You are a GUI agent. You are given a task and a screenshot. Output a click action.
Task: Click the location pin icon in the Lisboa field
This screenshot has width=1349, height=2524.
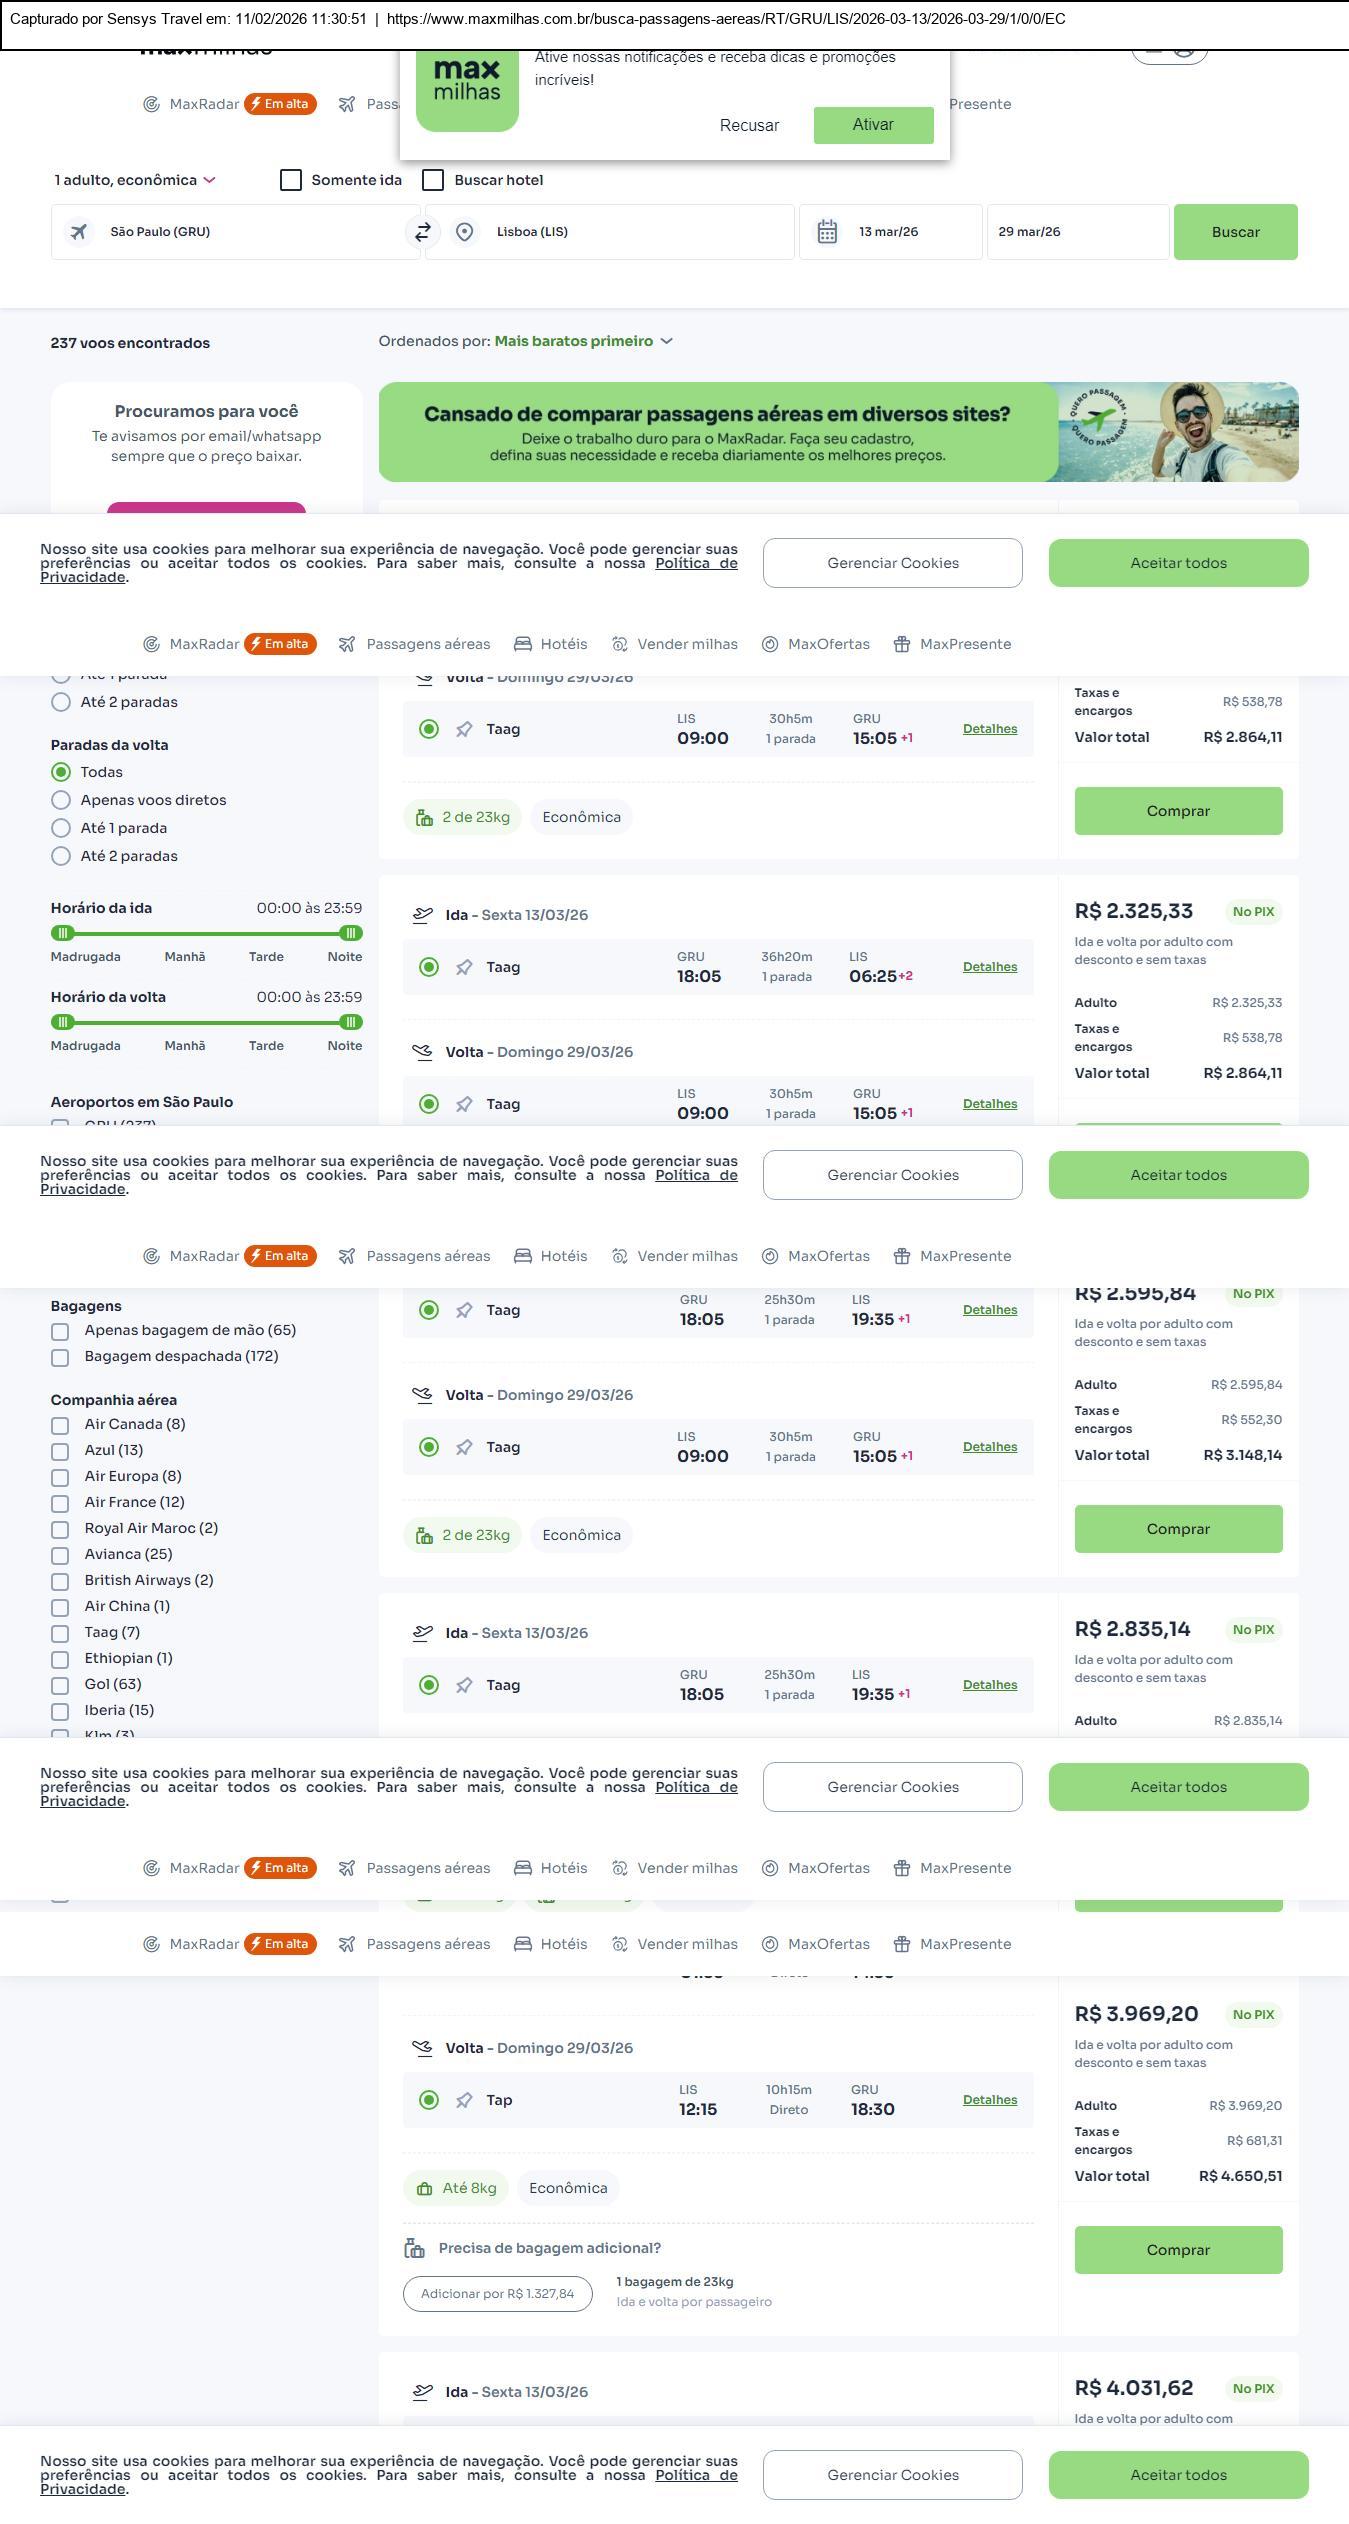(464, 232)
